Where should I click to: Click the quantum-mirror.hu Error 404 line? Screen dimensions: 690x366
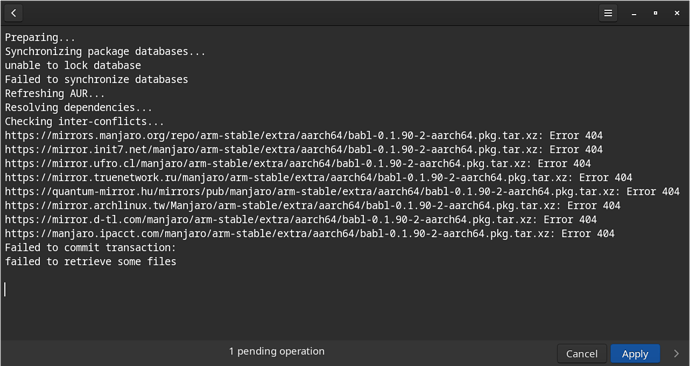342,192
